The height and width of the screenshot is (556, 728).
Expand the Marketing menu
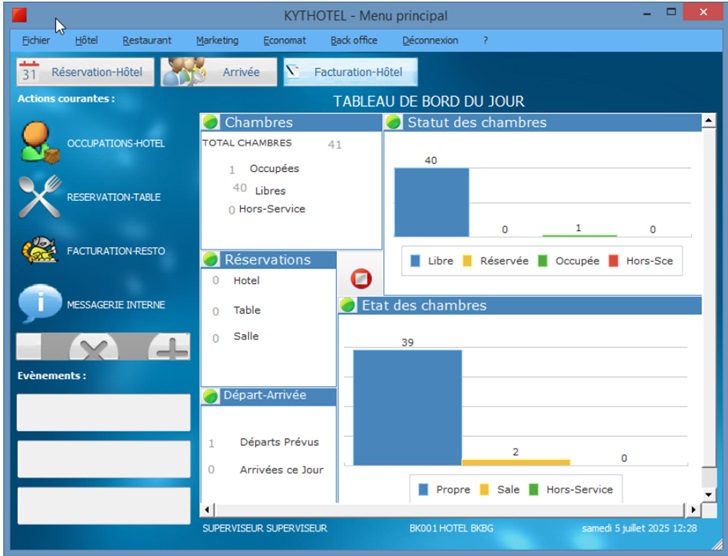[217, 41]
